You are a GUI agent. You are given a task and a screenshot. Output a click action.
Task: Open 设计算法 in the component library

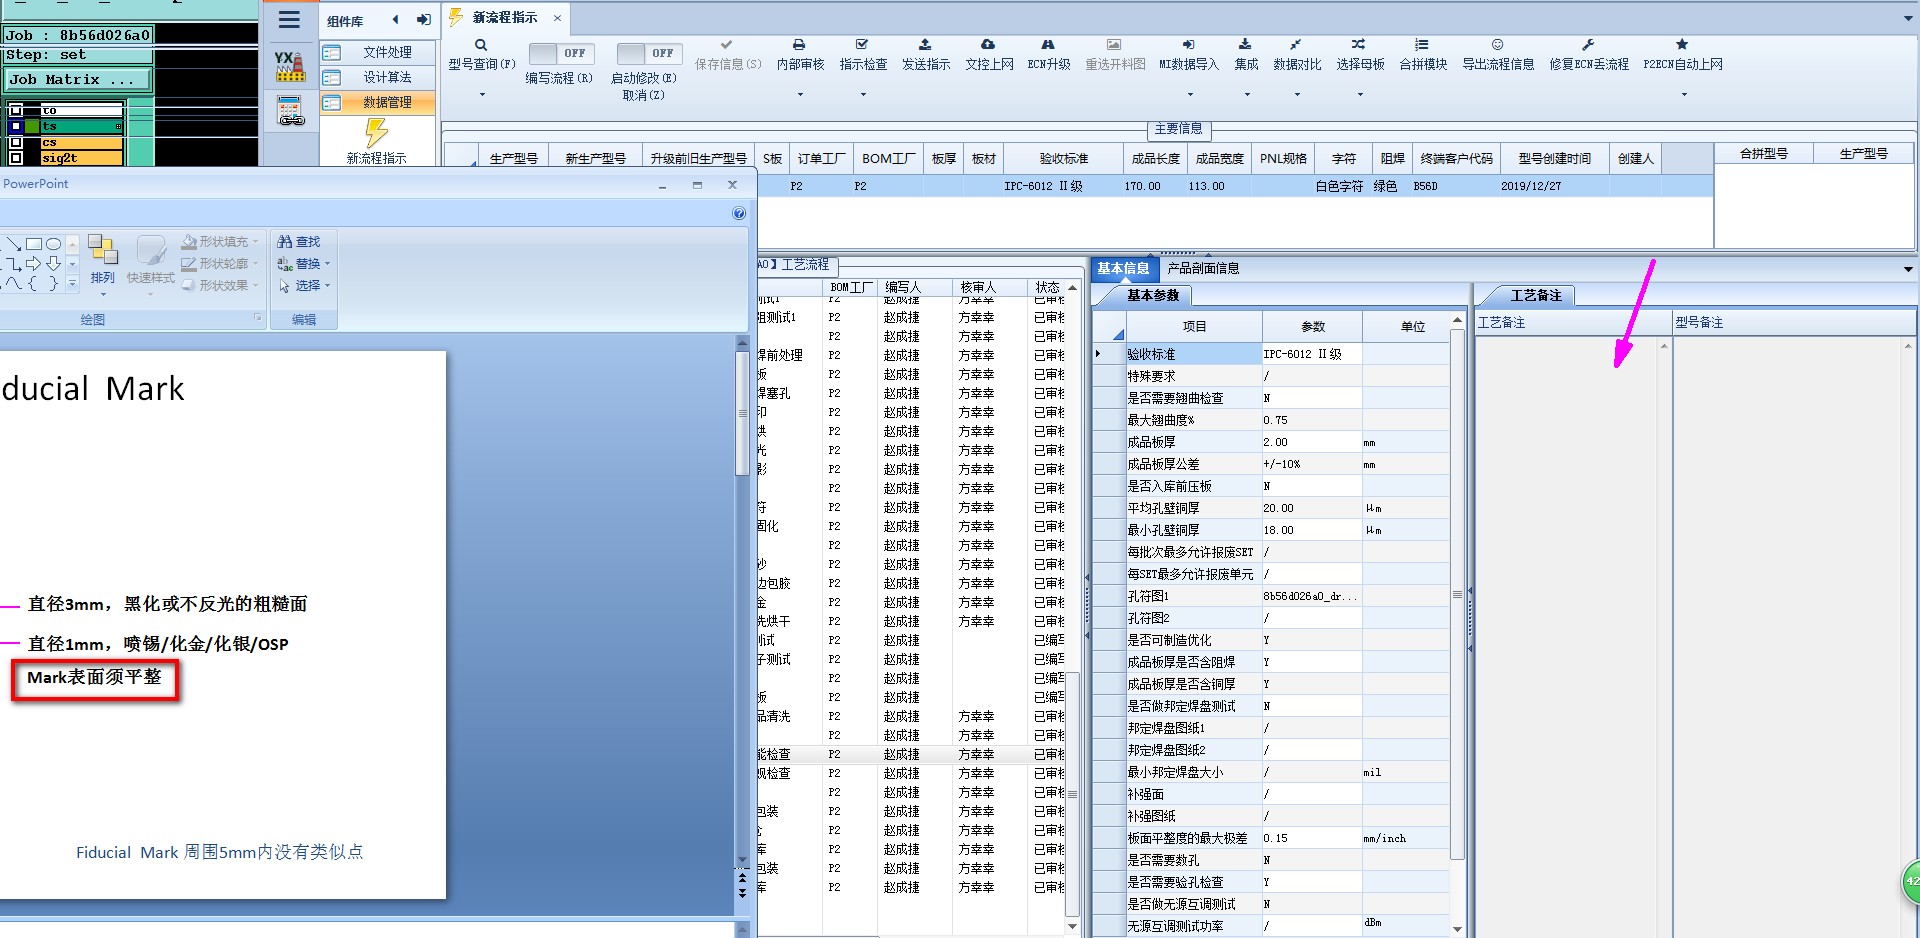[378, 77]
